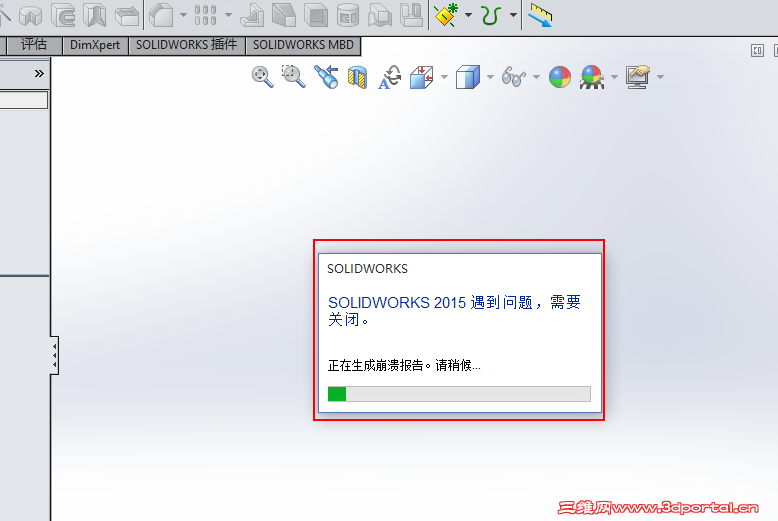Viewport: 778px width, 521px height.
Task: Click the View Settings monitor icon
Action: (x=638, y=77)
